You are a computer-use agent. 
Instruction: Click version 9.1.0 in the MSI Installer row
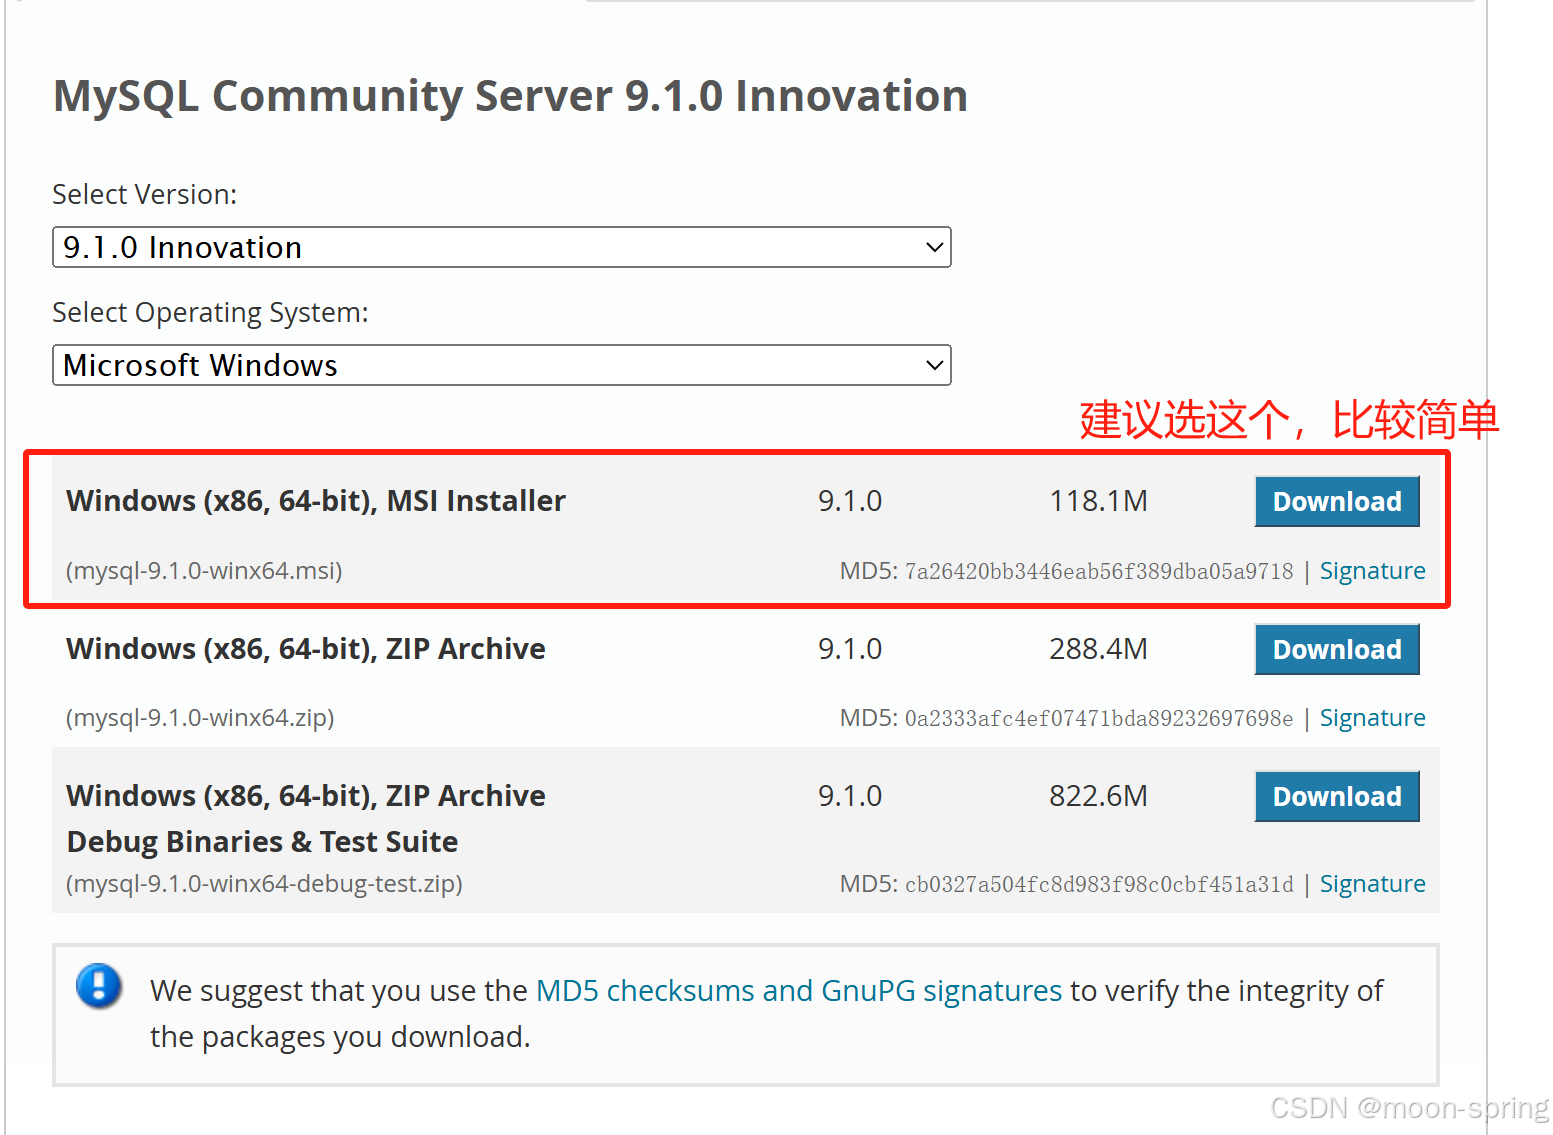[850, 501]
